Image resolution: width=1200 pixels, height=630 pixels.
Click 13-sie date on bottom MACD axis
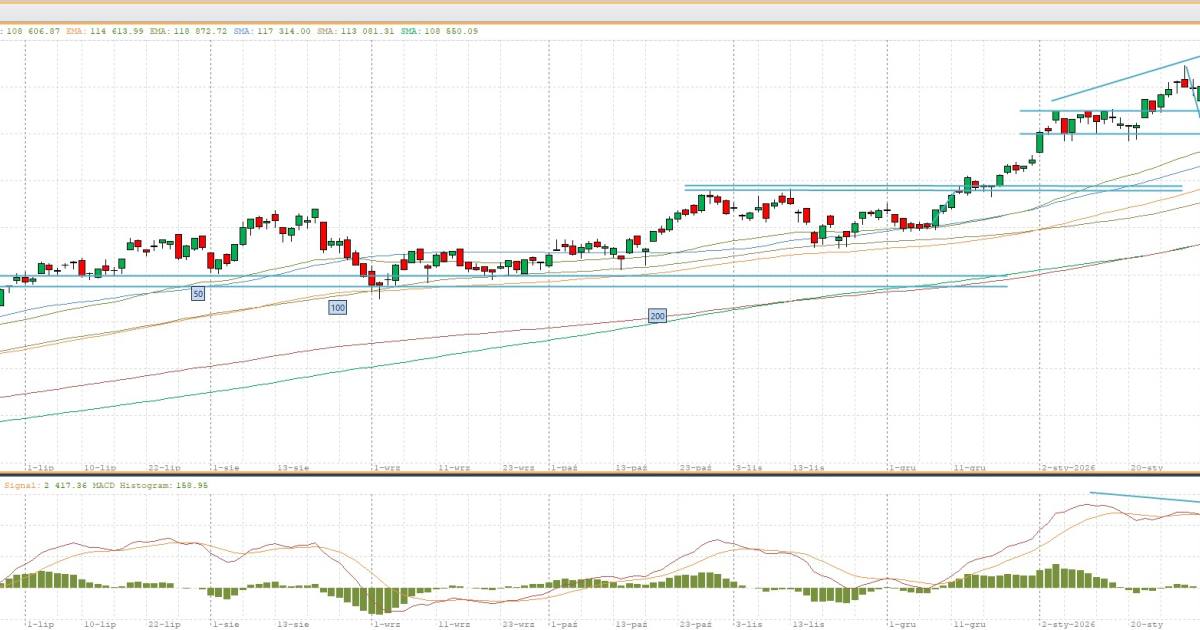tap(292, 623)
